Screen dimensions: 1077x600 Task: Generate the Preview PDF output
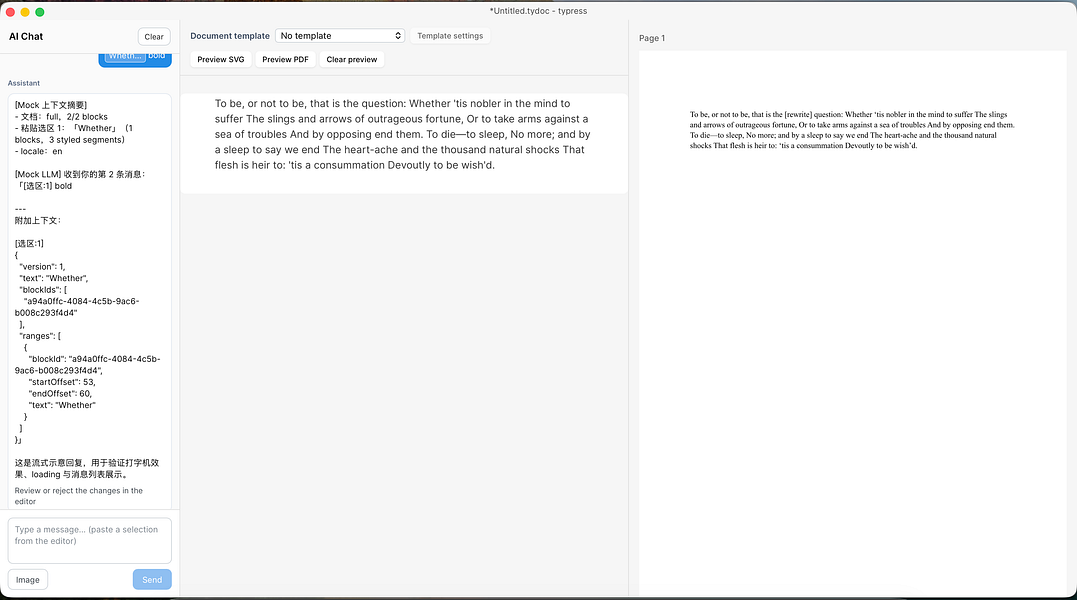tap(285, 60)
